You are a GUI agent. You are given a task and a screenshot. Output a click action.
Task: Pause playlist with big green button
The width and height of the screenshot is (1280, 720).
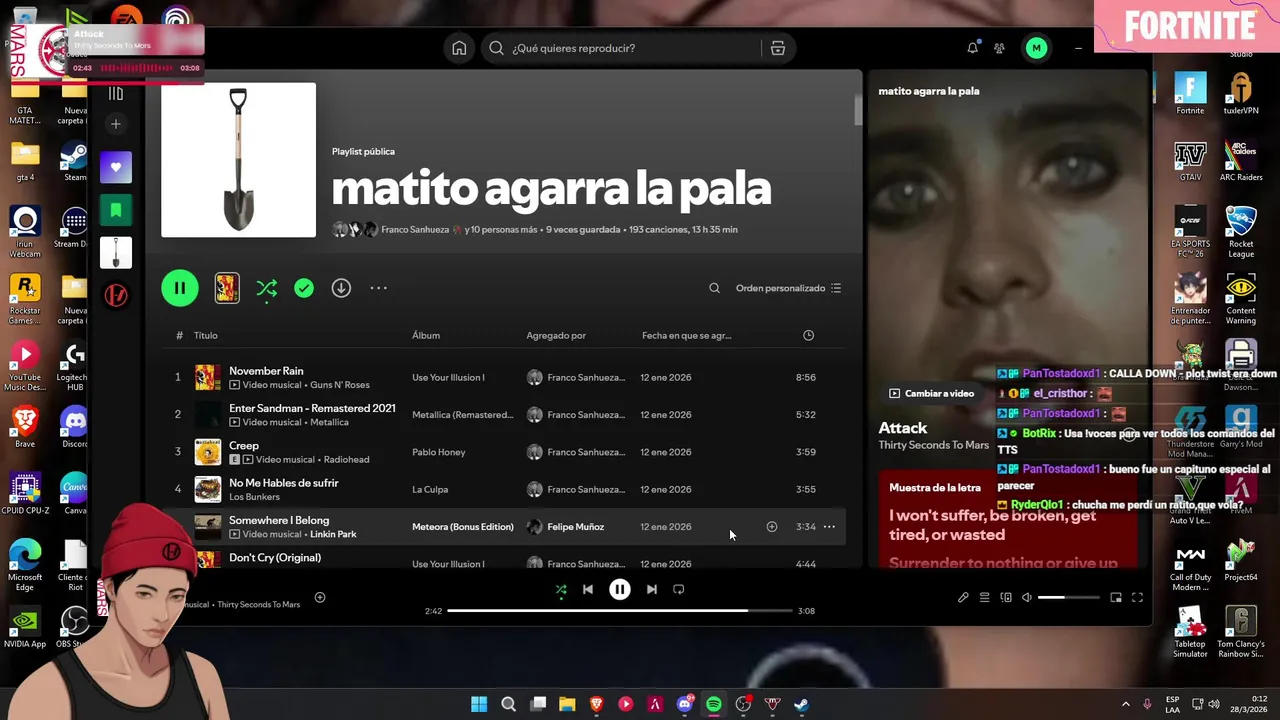180,288
